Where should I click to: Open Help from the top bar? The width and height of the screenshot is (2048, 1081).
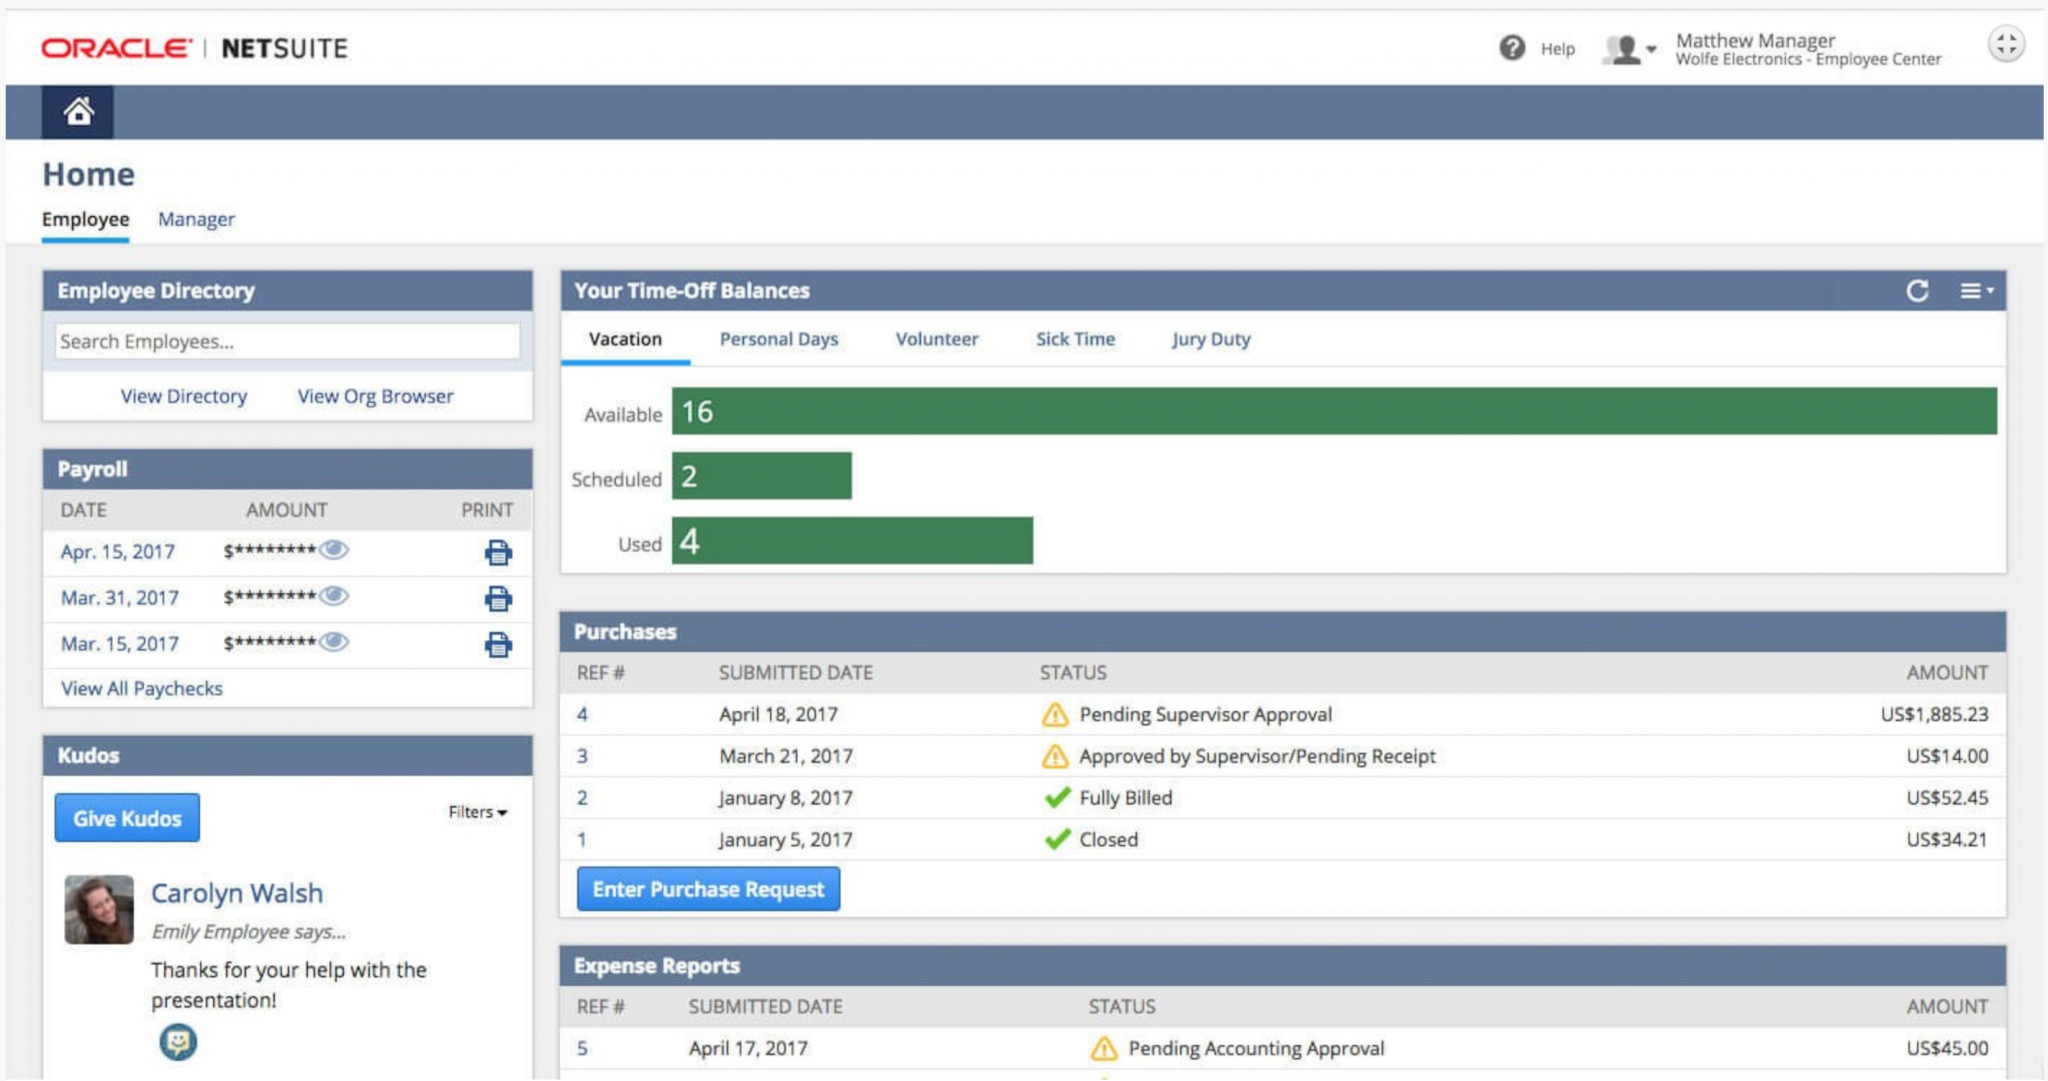pyautogui.click(x=1554, y=48)
